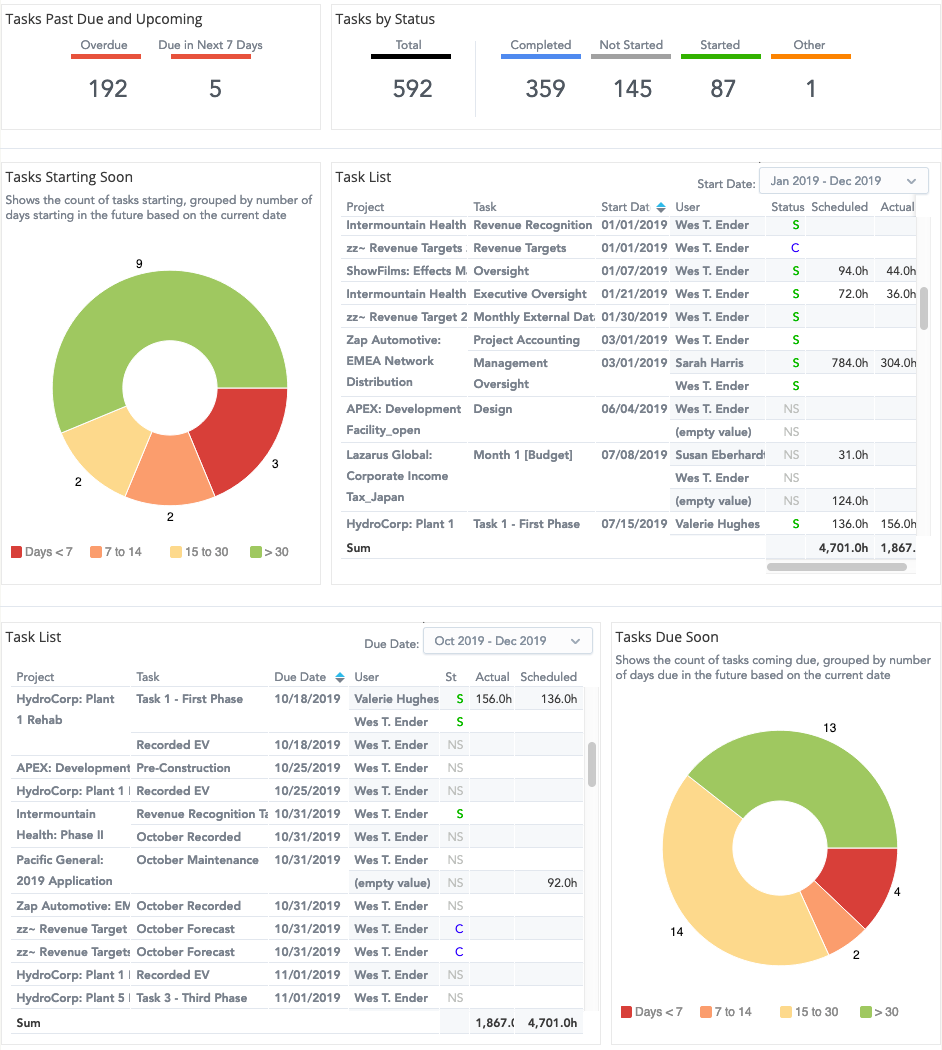Click the Started tasks count 87
The width and height of the screenshot is (942, 1050).
click(x=722, y=88)
